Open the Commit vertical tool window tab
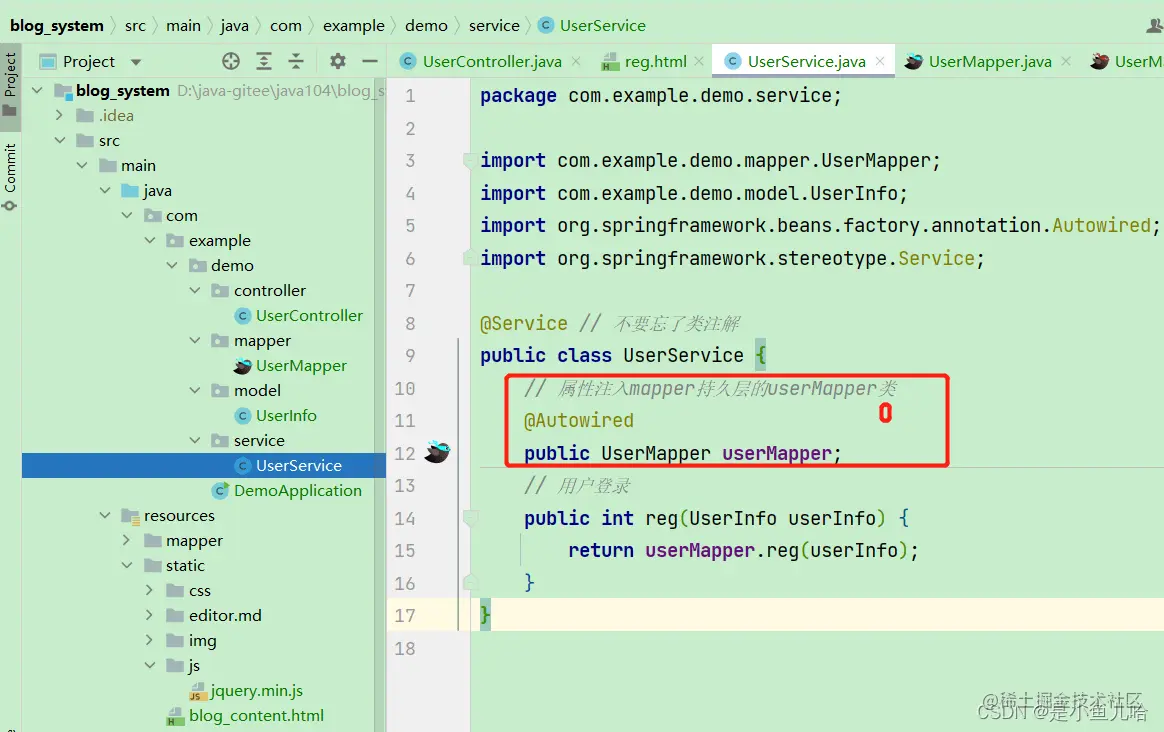The image size is (1164, 732). pos(10,177)
